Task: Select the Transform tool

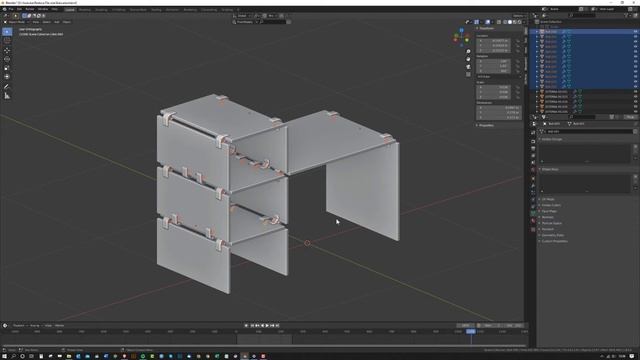Action: pos(7,76)
